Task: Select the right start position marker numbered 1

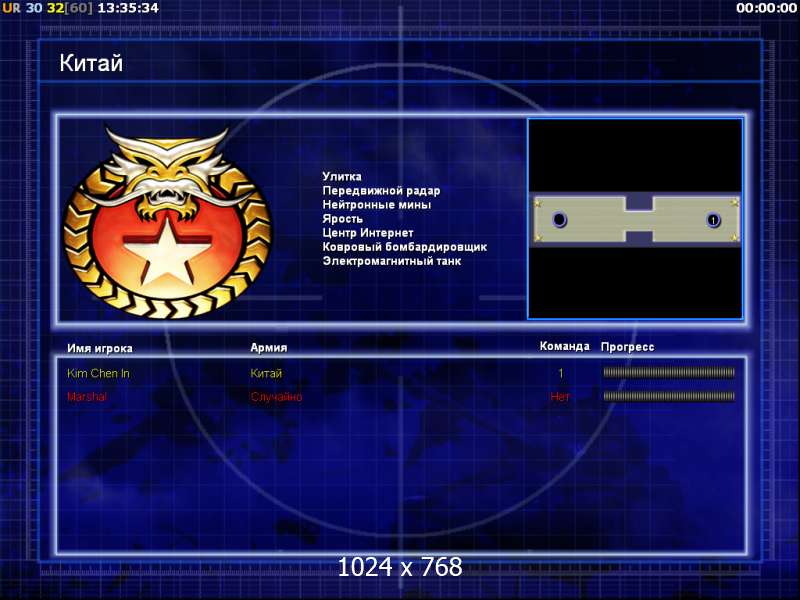Action: pos(713,220)
